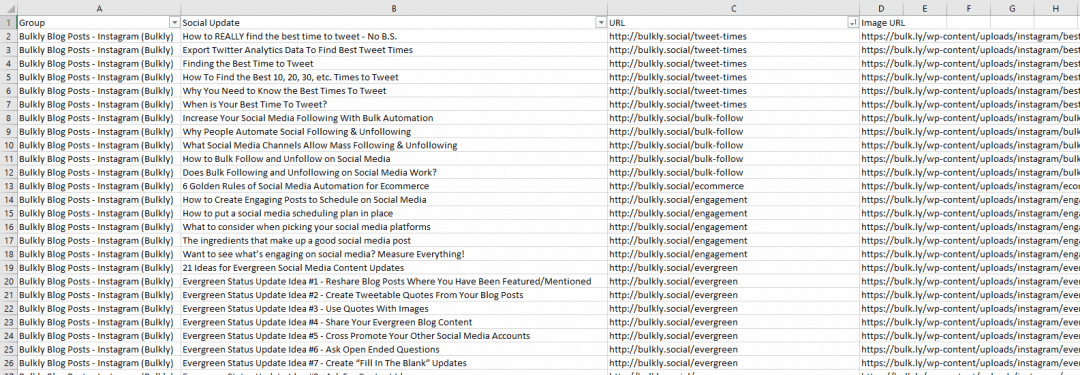Select row 20 header
Viewport: 1080px width, 375px height.
click(x=8, y=281)
